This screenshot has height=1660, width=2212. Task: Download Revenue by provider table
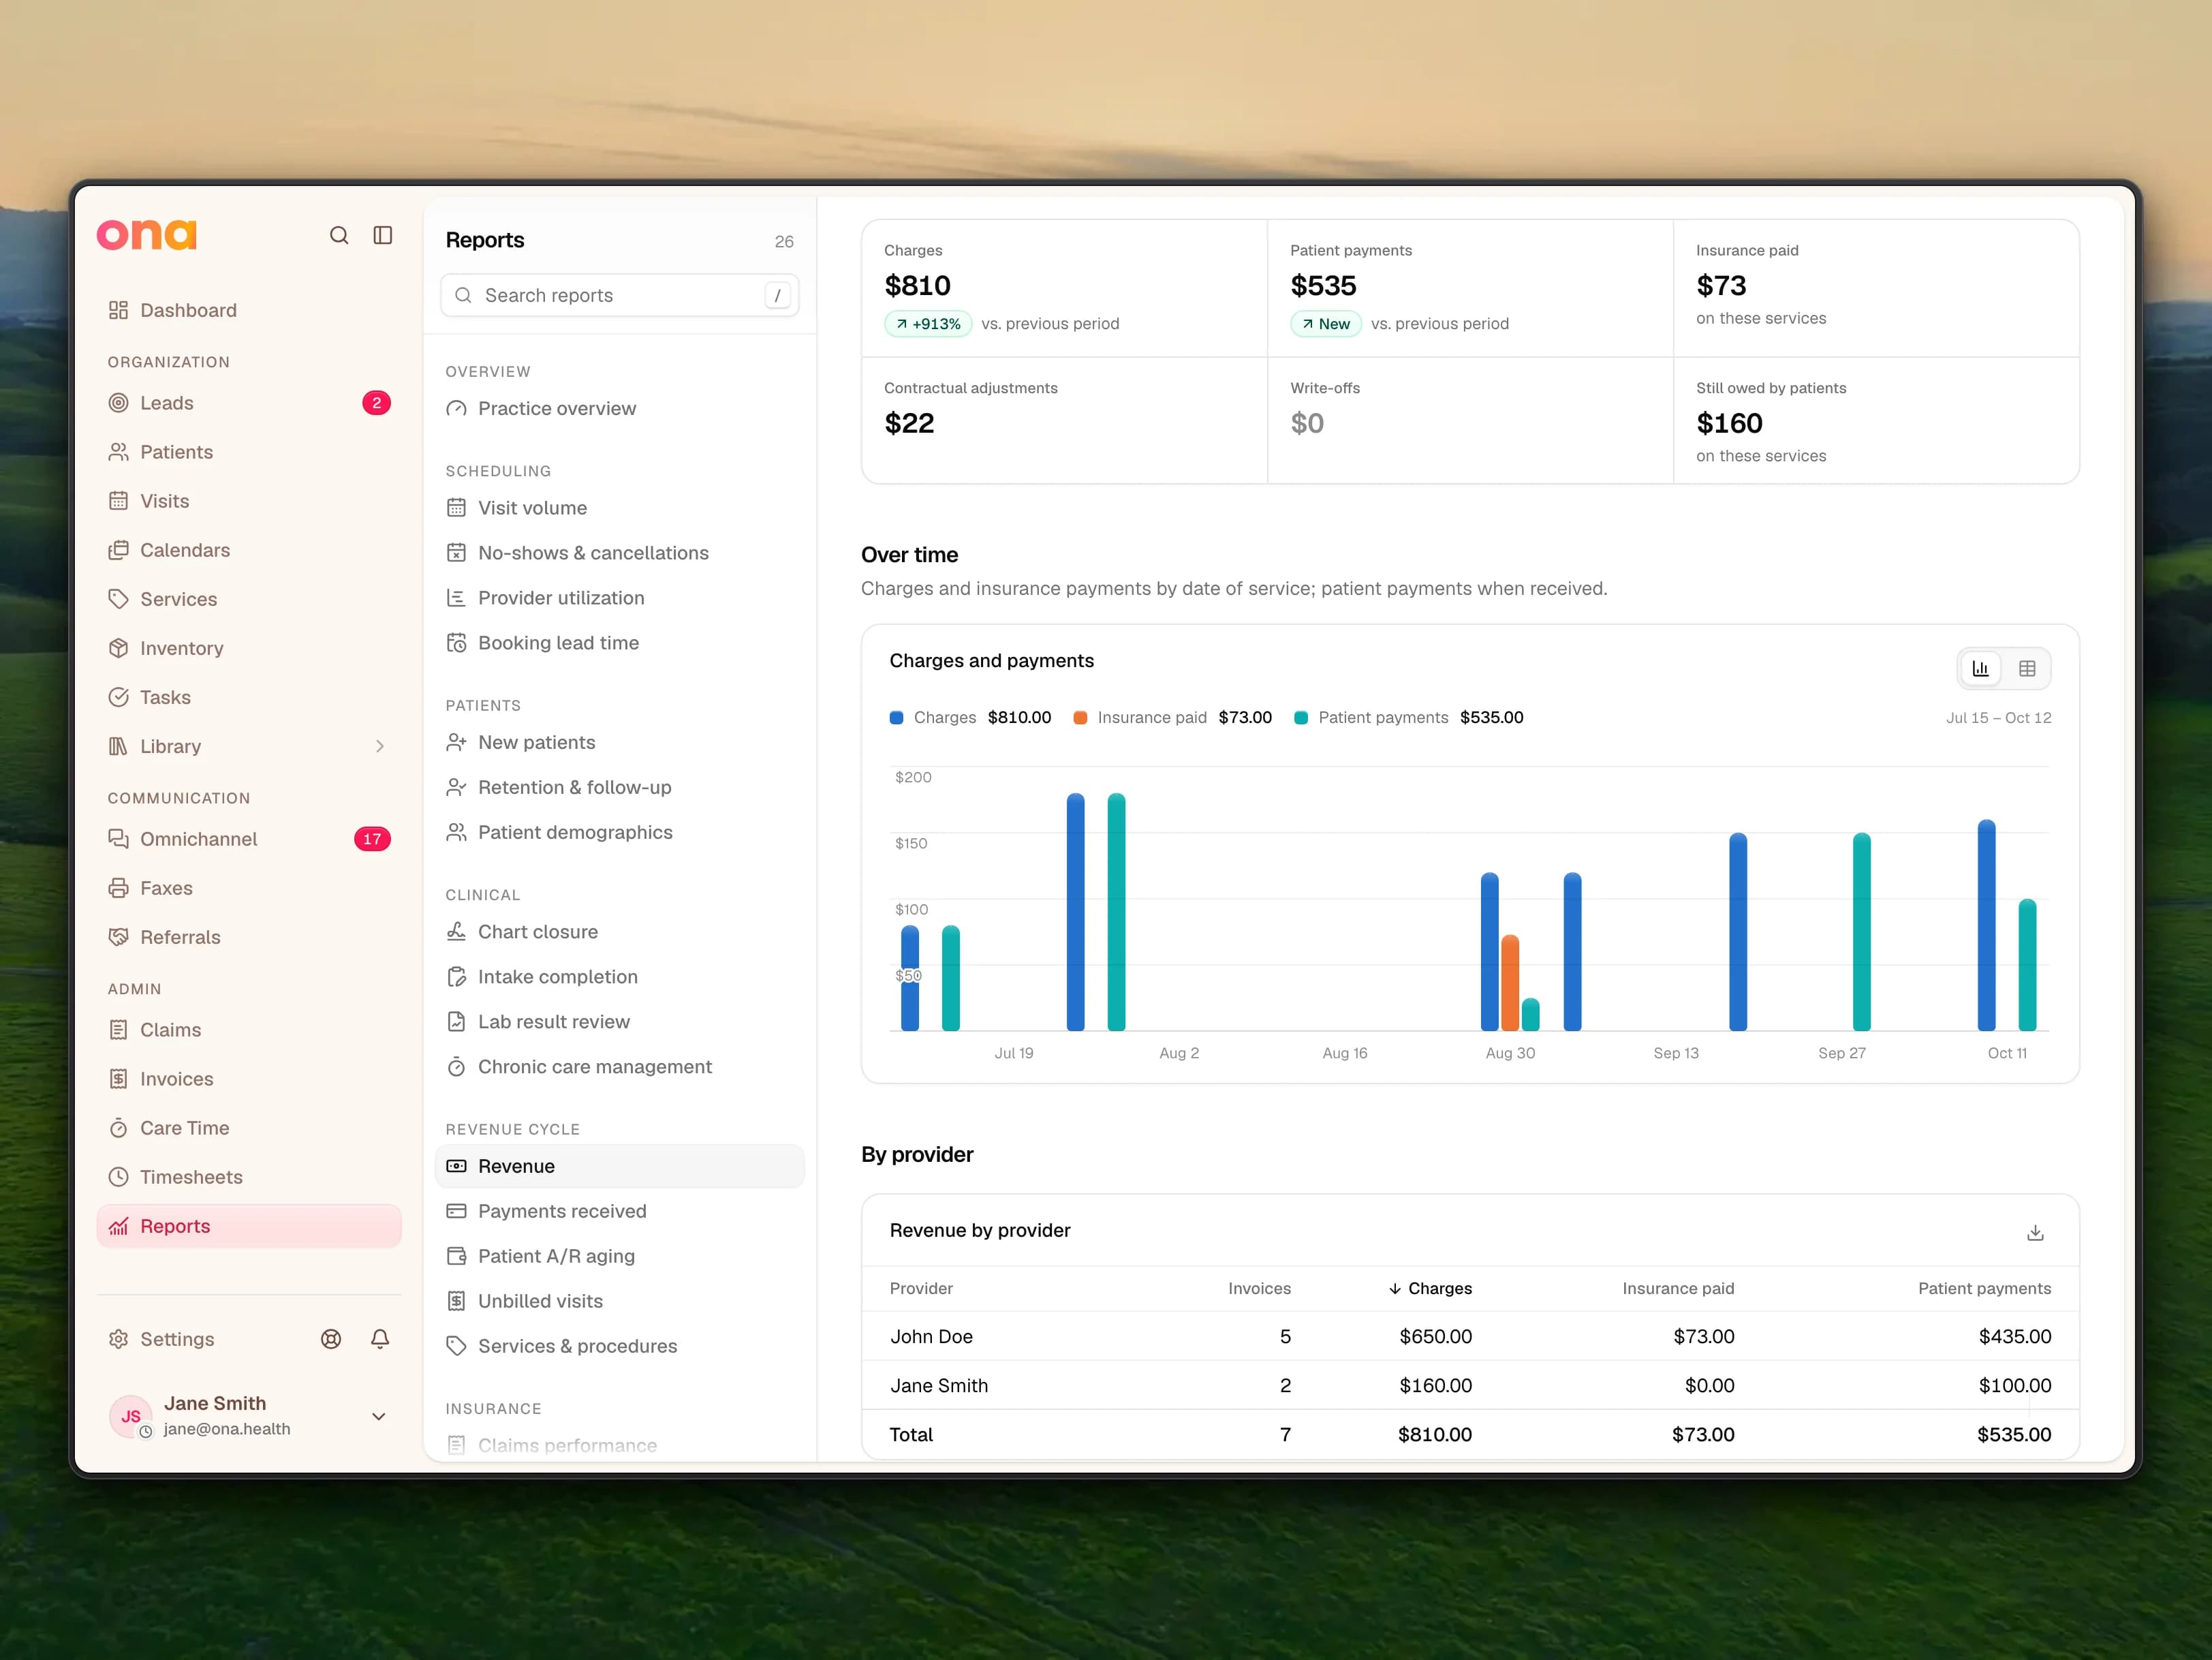coord(2035,1232)
